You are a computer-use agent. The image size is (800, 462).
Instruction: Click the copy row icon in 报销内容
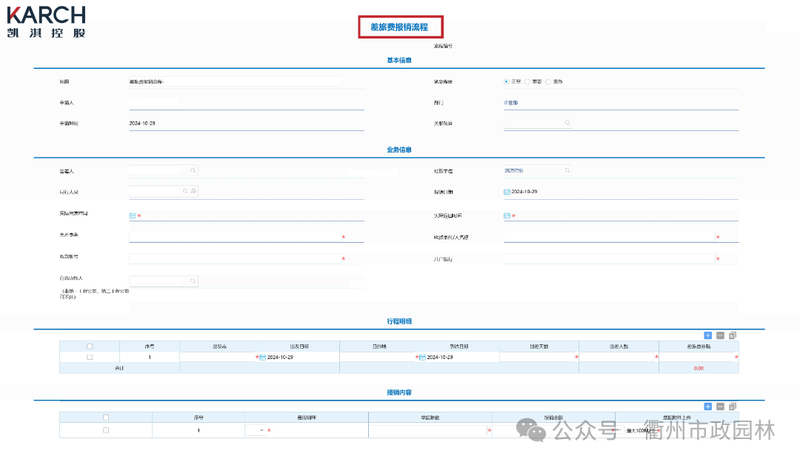click(732, 407)
